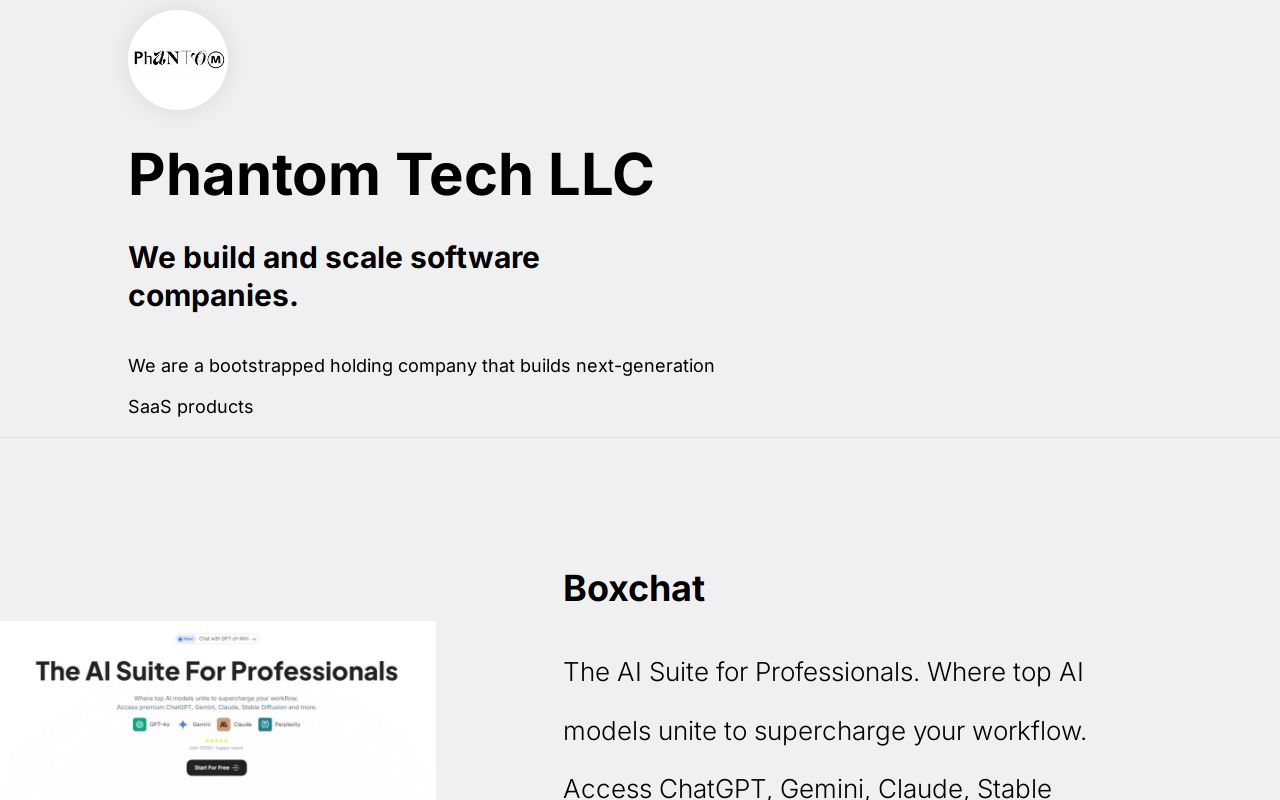Click the Phantom Tech LLC title
Screen dimensions: 1280x800
(391, 174)
